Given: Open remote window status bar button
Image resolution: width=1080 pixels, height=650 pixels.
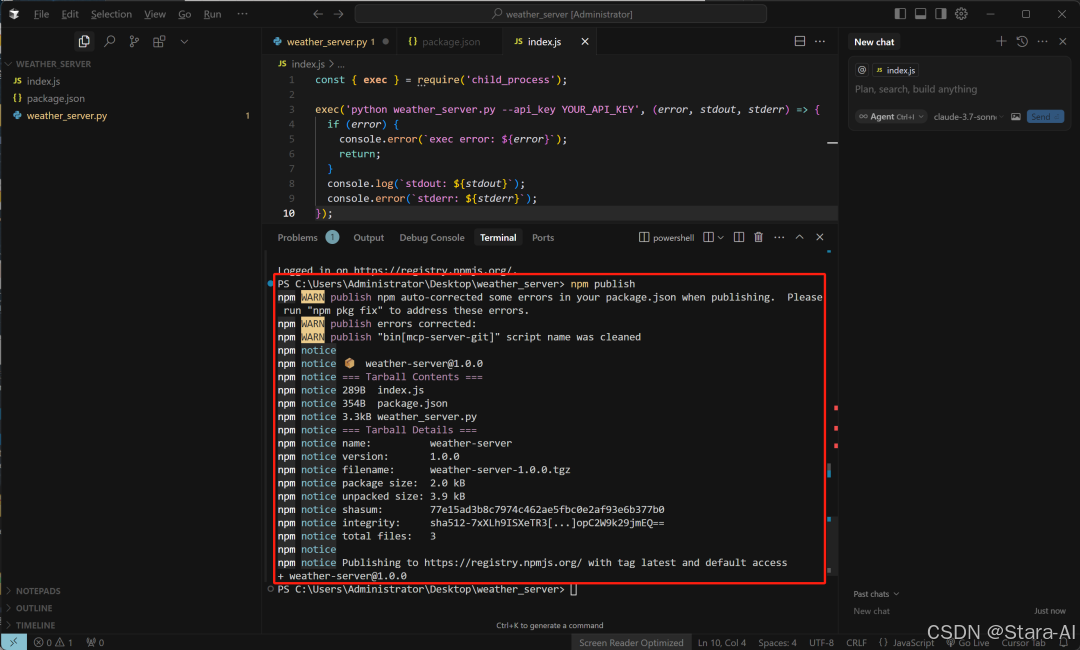Looking at the screenshot, I should coord(14,642).
